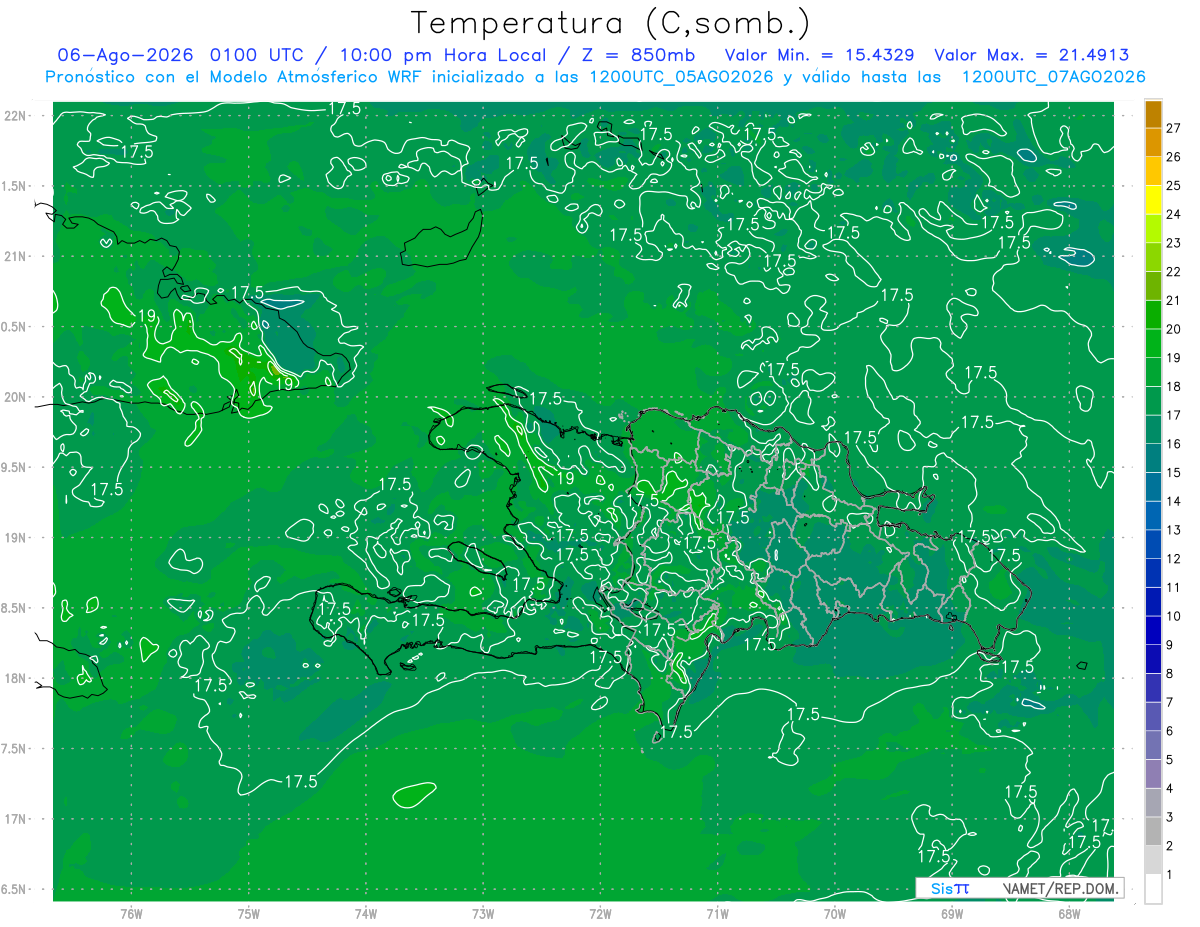Click the yellow legend swatch above 24
This screenshot has height=927, width=1200.
[x=1153, y=199]
